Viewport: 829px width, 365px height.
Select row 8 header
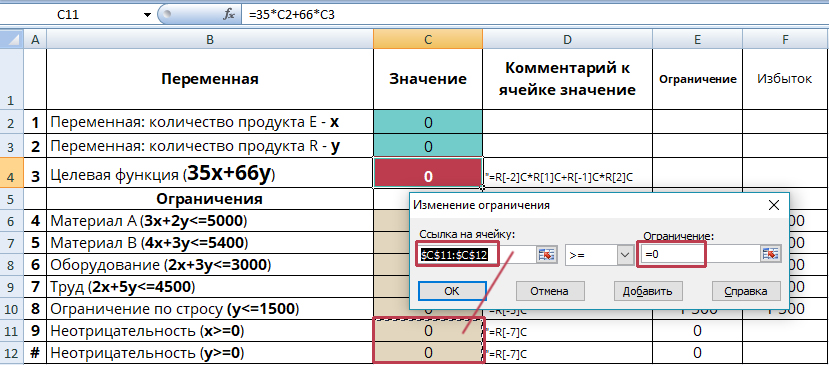point(12,264)
